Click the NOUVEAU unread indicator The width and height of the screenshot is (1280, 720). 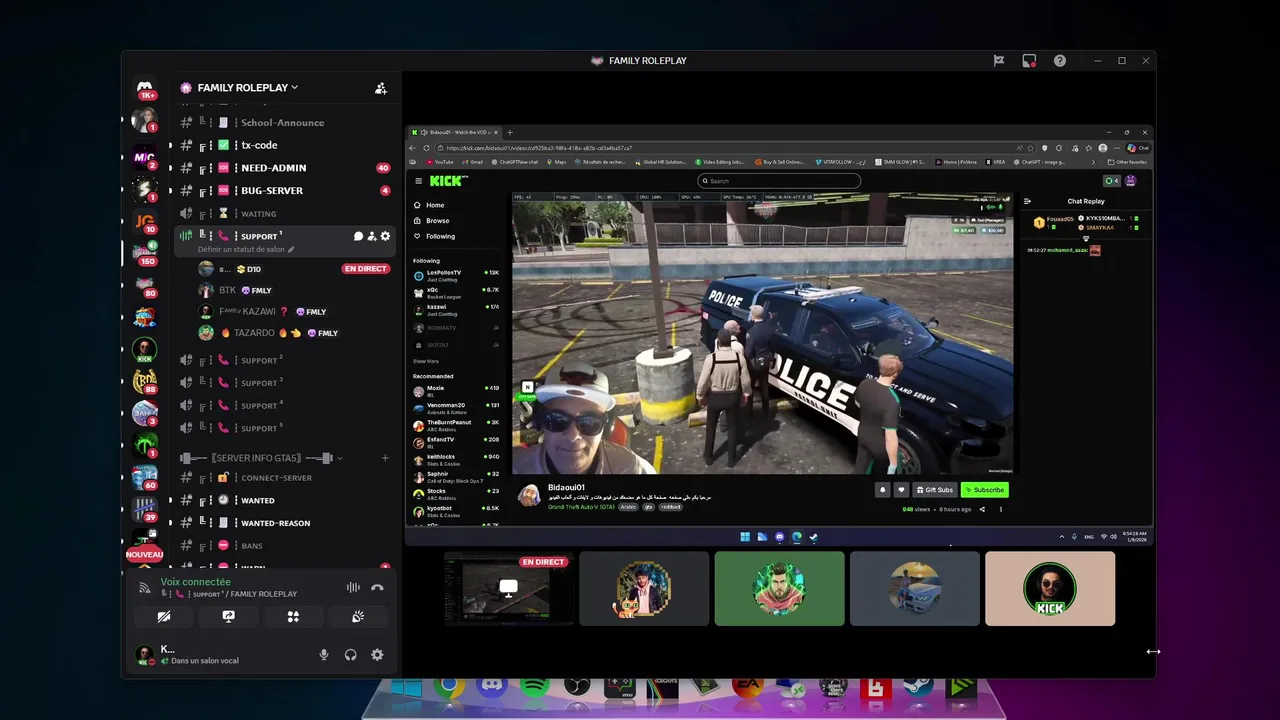(145, 554)
